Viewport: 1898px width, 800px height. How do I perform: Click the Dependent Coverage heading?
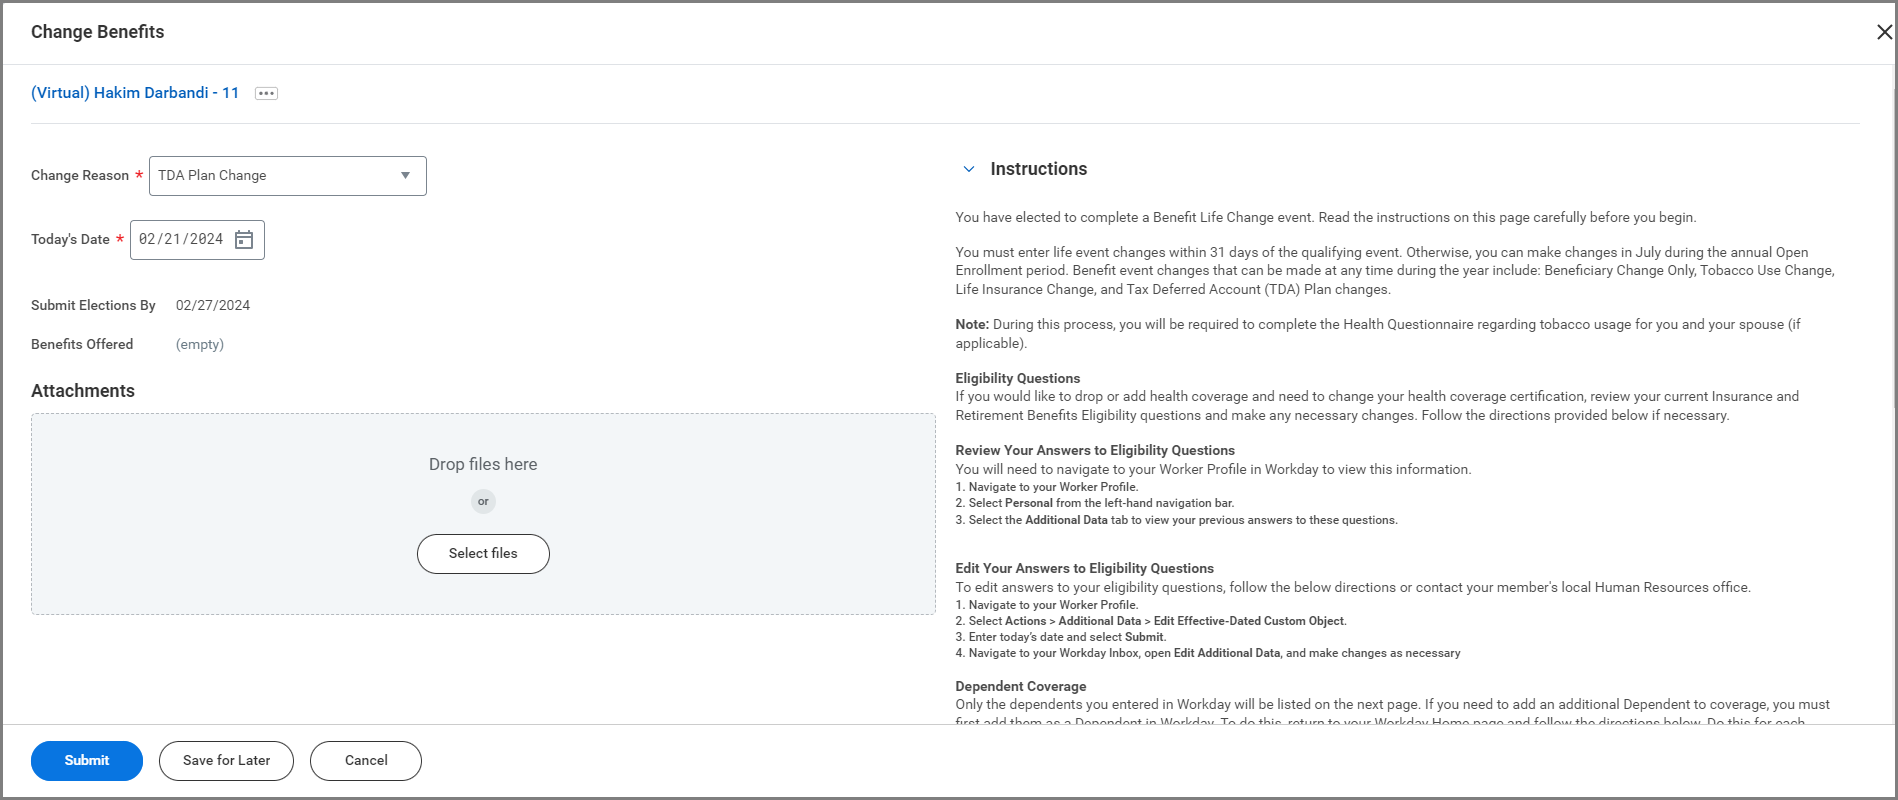pyautogui.click(x=1020, y=687)
